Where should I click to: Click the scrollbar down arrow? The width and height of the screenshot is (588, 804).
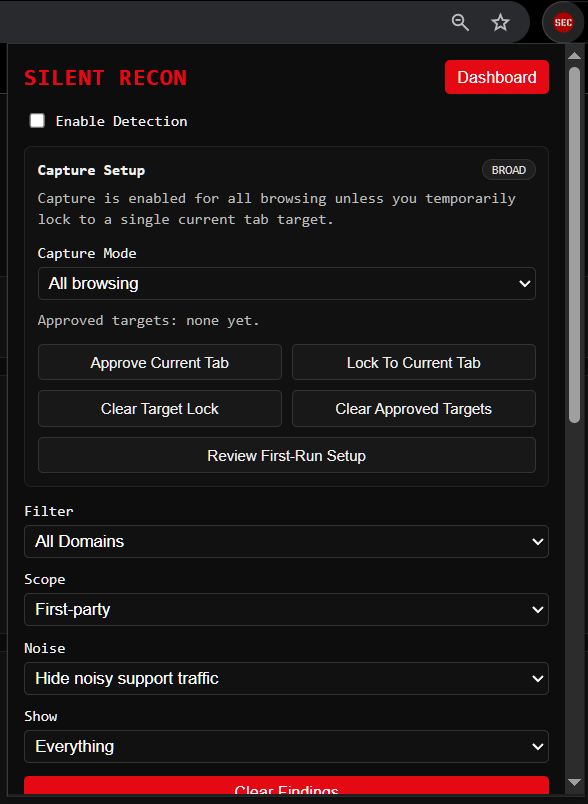pyautogui.click(x=574, y=782)
